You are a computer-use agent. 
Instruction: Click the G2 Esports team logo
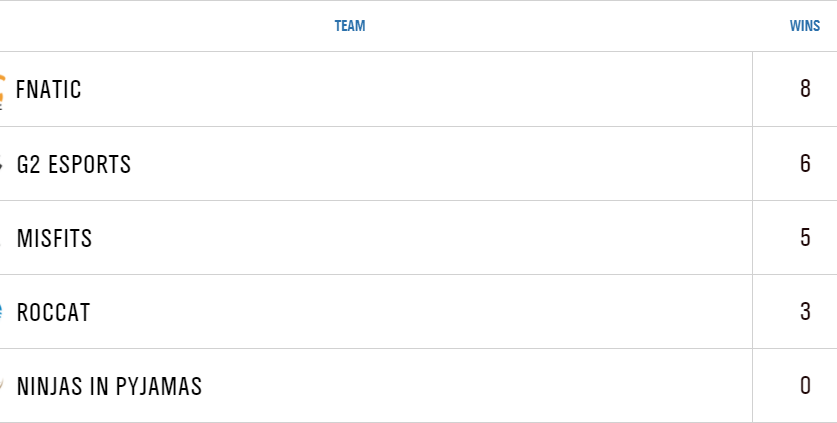click(x=3, y=164)
